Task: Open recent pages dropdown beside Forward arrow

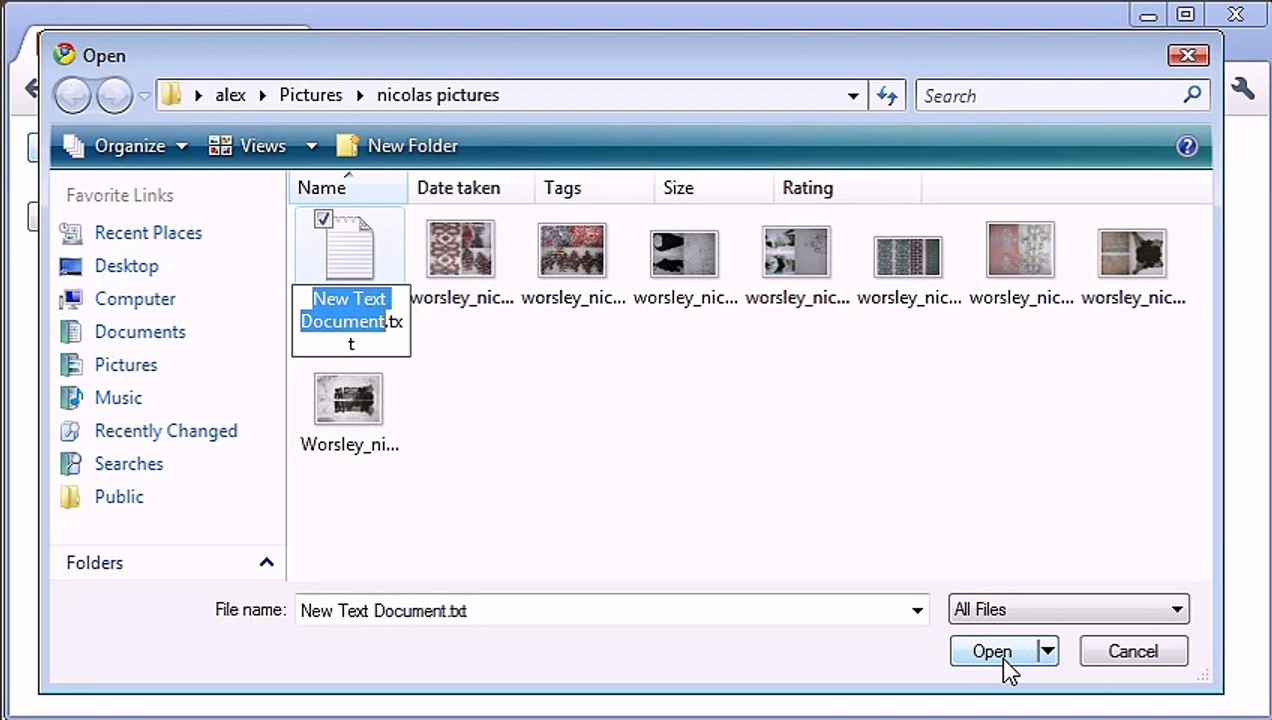Action: 144,96
